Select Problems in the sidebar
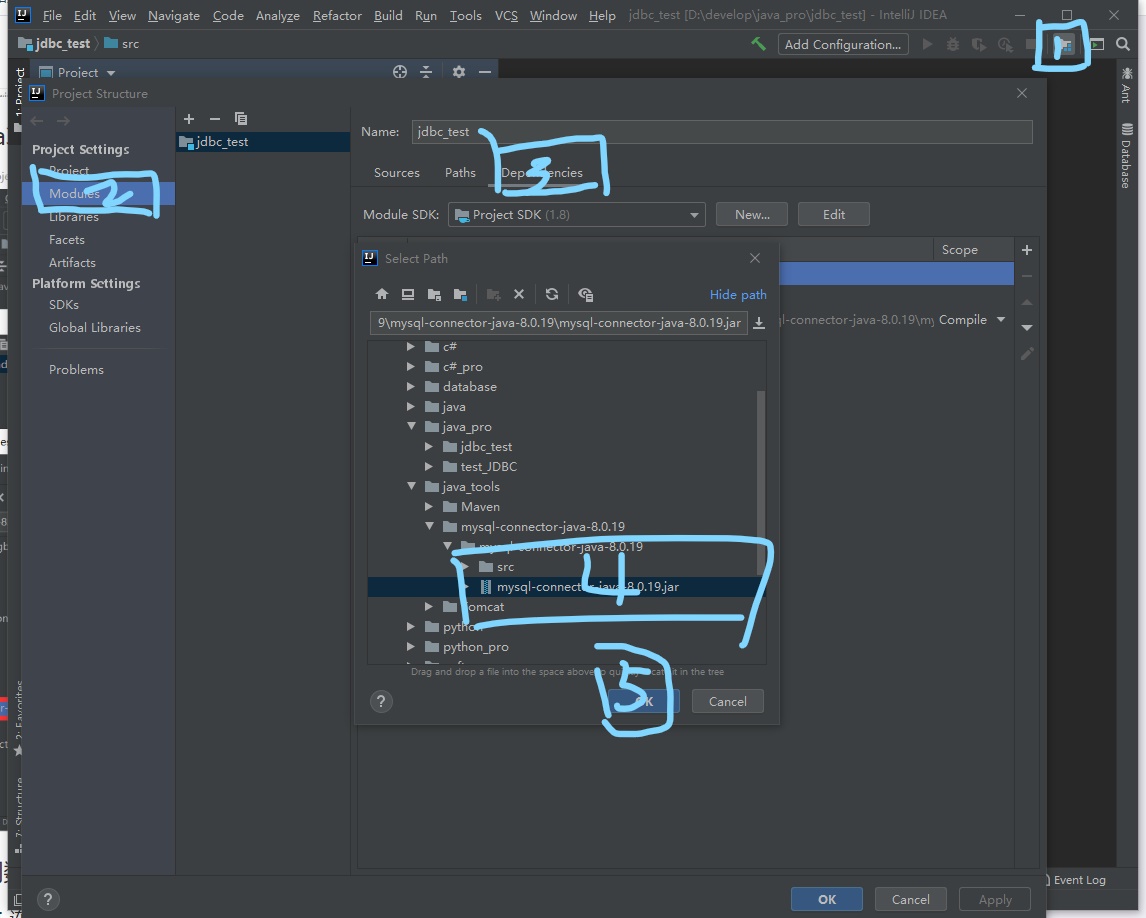Viewport: 1146px width, 918px height. (76, 370)
